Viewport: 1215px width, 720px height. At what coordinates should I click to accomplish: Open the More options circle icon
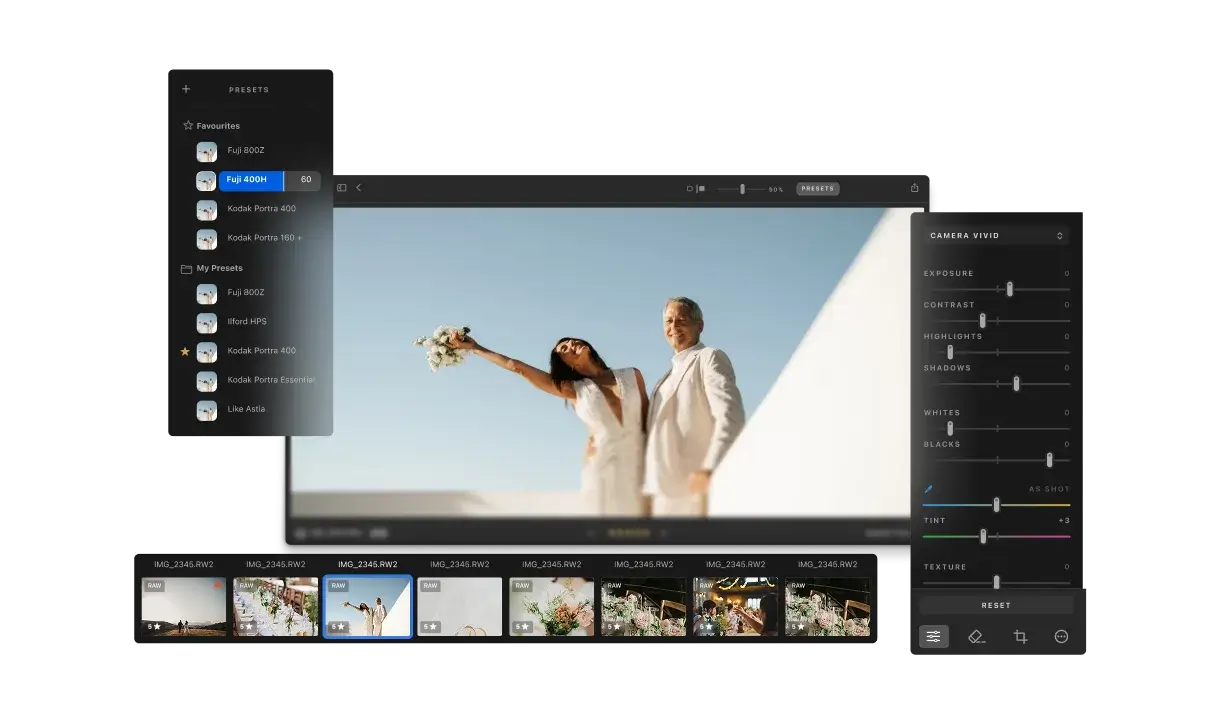[1061, 636]
